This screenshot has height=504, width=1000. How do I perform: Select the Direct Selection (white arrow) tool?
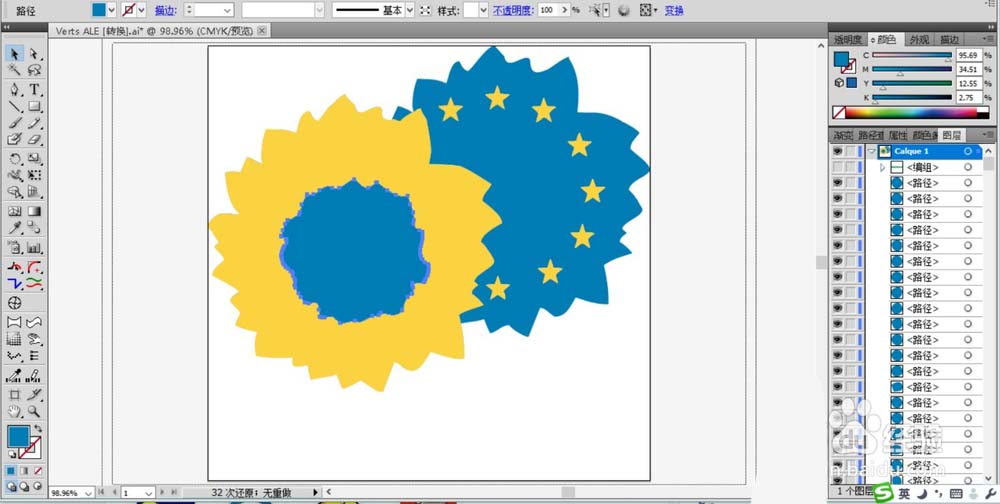pos(34,54)
